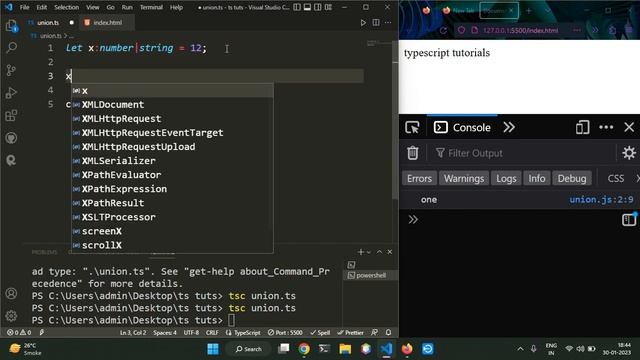This screenshot has width=640, height=360.
Task: Open the Edit menu
Action: 42,7
